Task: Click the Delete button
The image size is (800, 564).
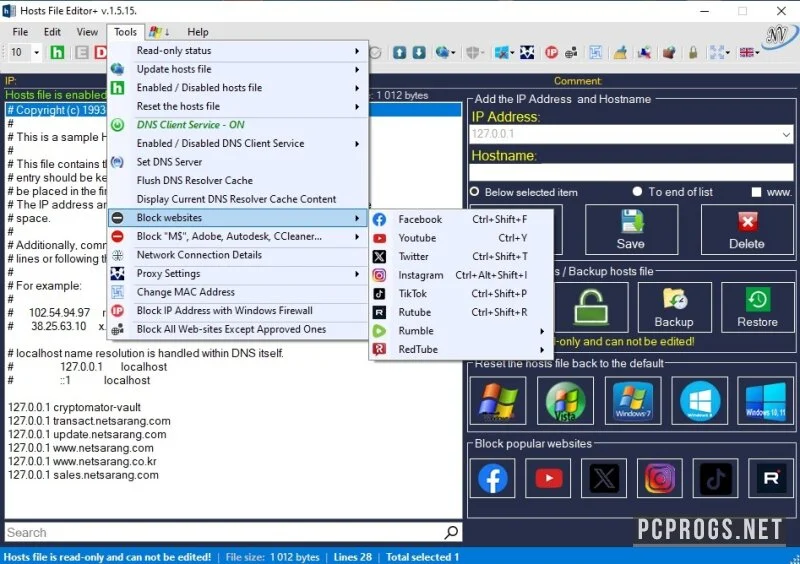Action: (x=747, y=229)
